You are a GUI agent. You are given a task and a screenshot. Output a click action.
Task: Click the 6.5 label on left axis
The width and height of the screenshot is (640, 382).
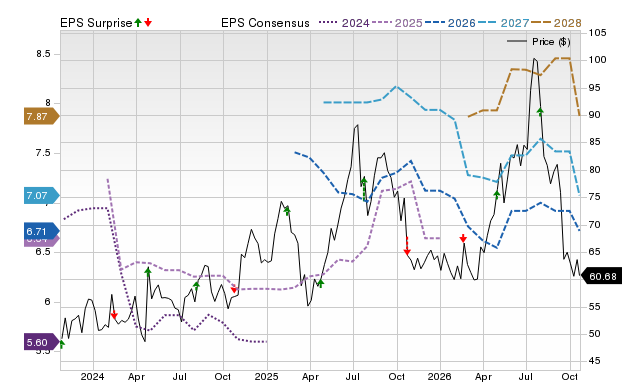pyautogui.click(x=43, y=251)
